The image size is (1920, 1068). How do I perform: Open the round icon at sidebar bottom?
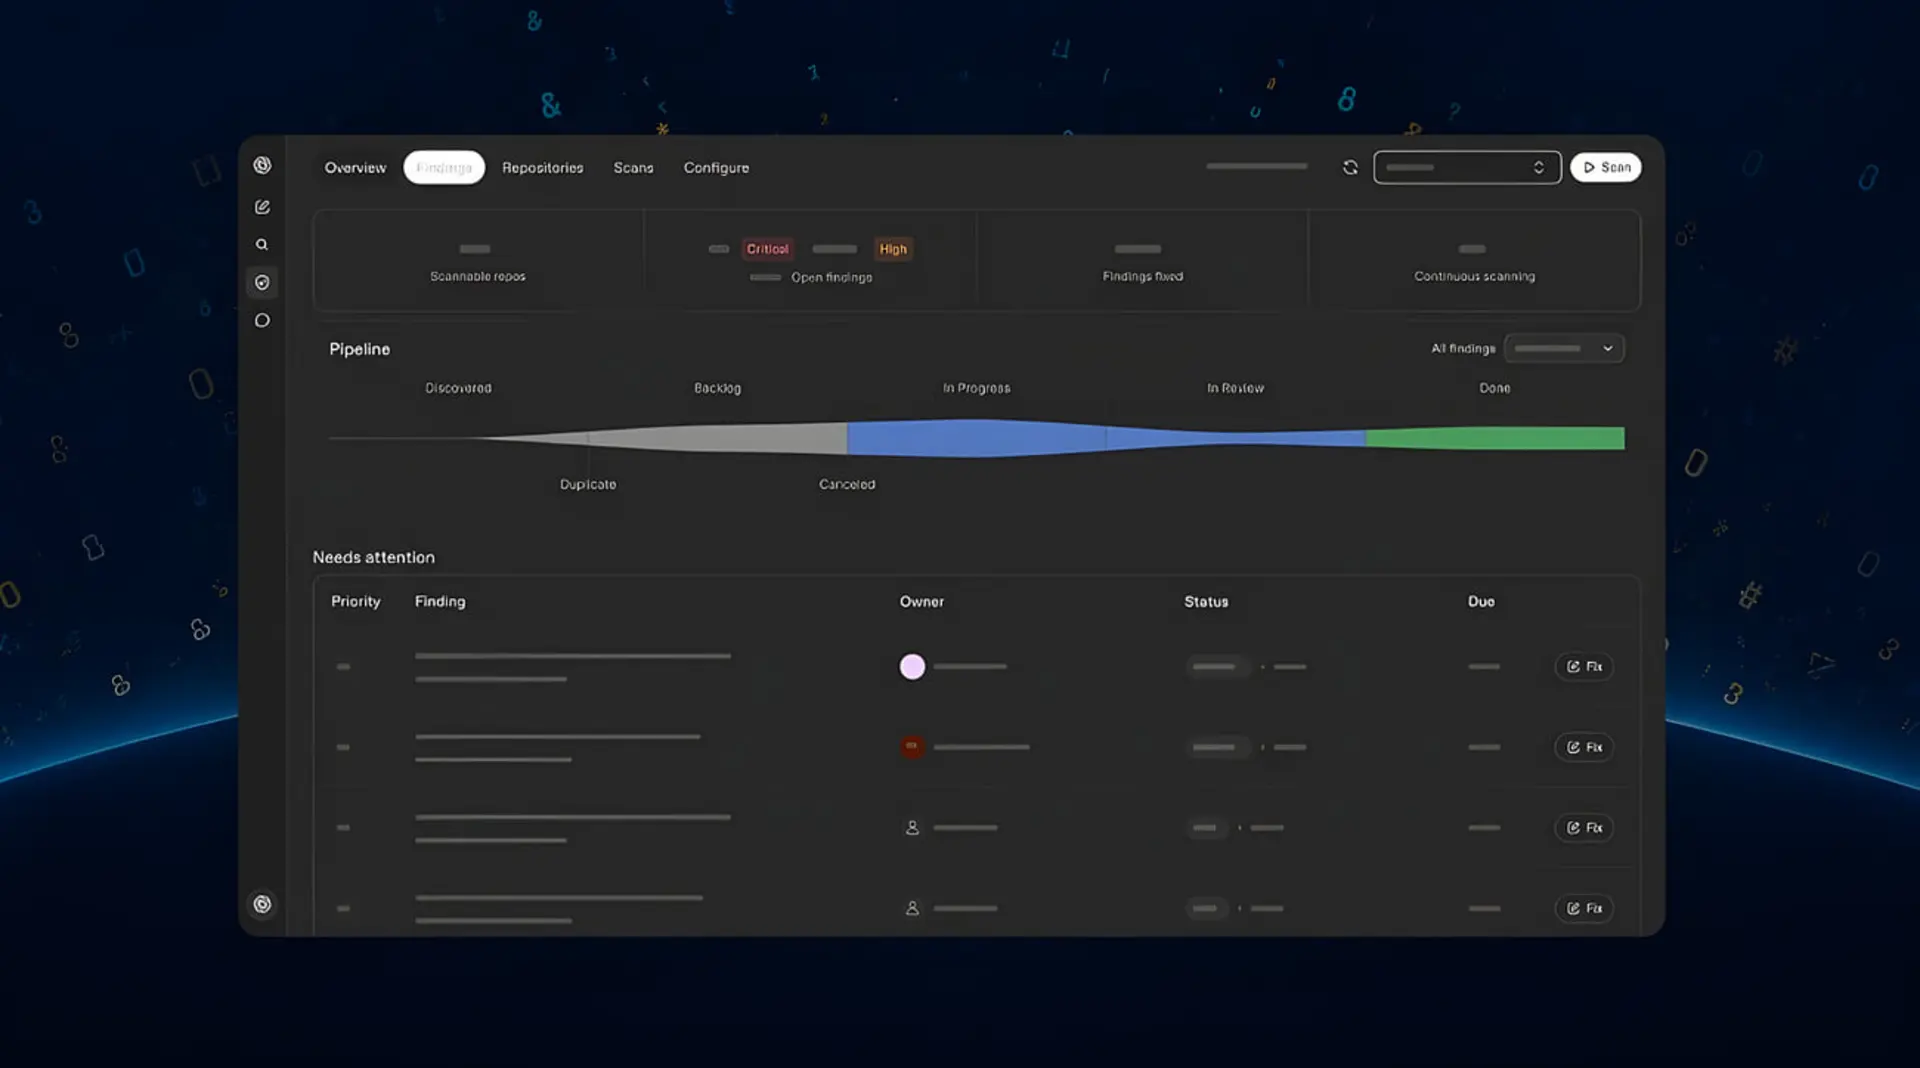coord(262,904)
